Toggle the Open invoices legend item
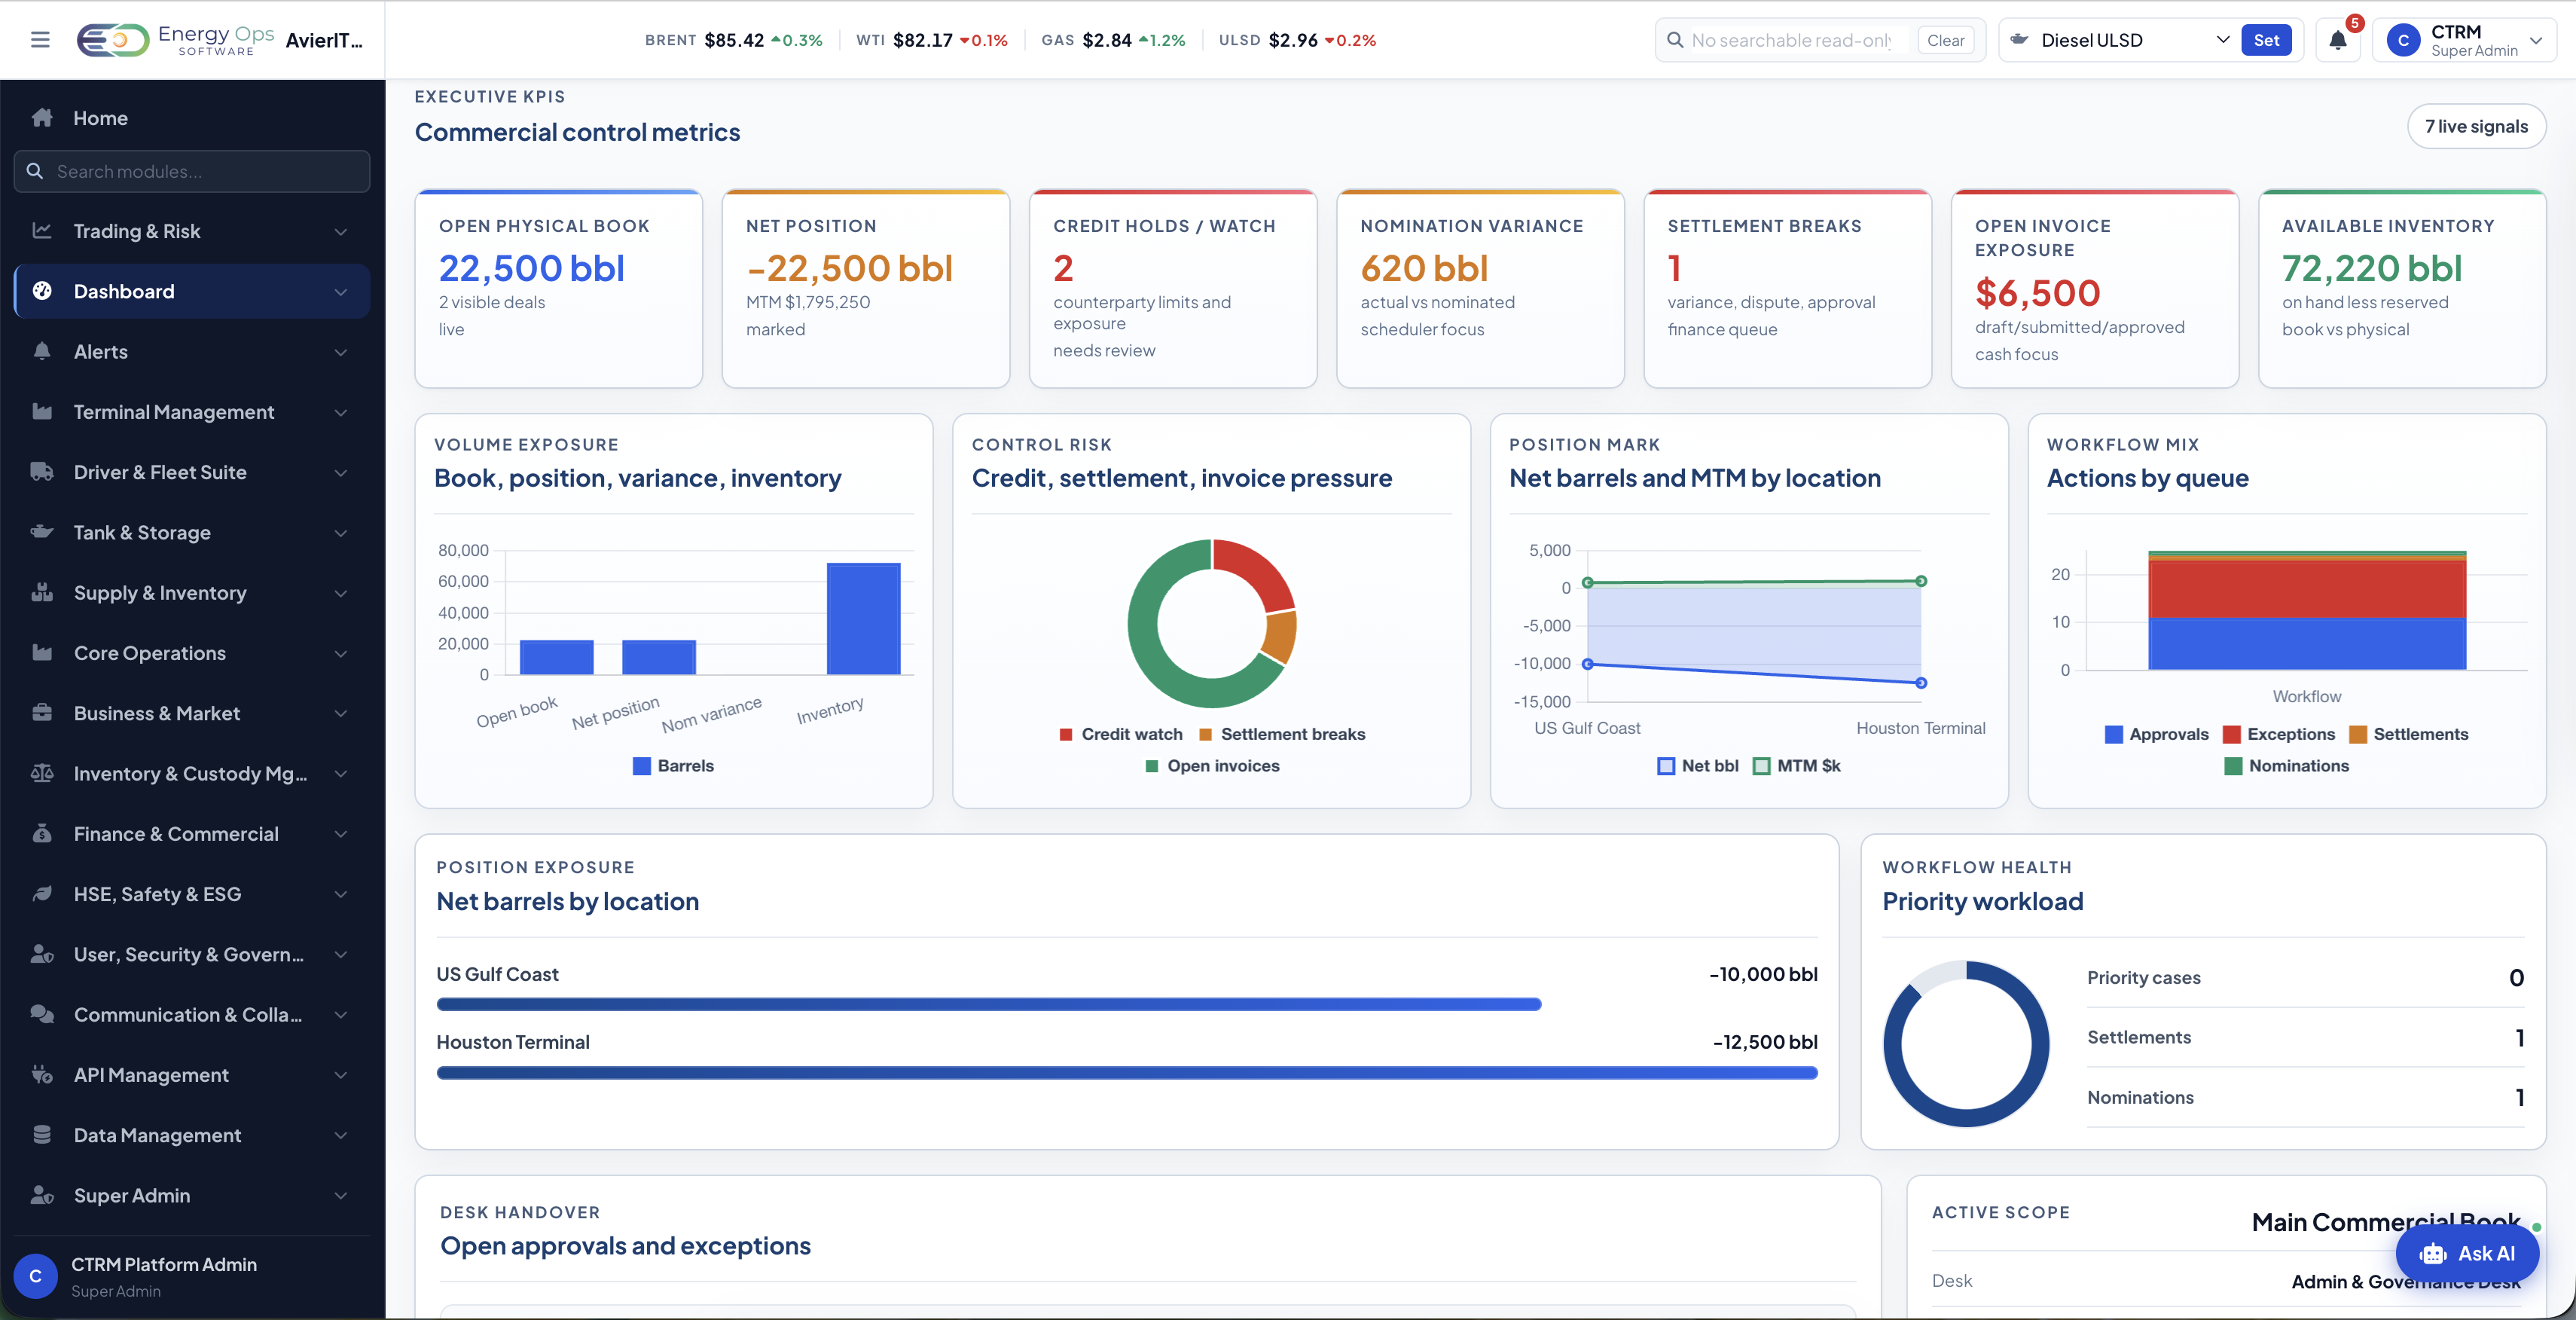 pyautogui.click(x=1212, y=766)
